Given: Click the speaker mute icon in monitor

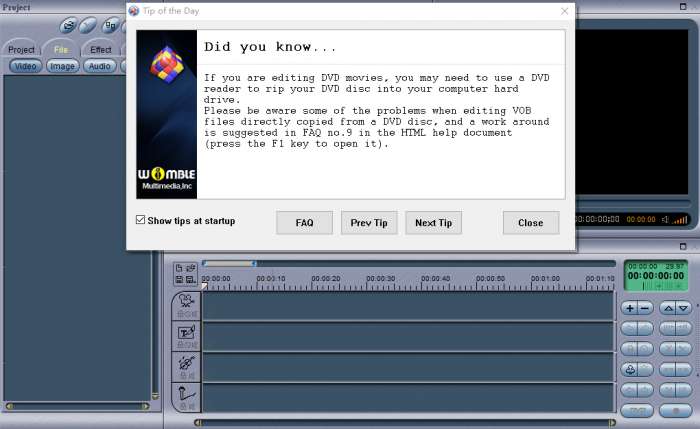Looking at the screenshot, I should click(665, 219).
